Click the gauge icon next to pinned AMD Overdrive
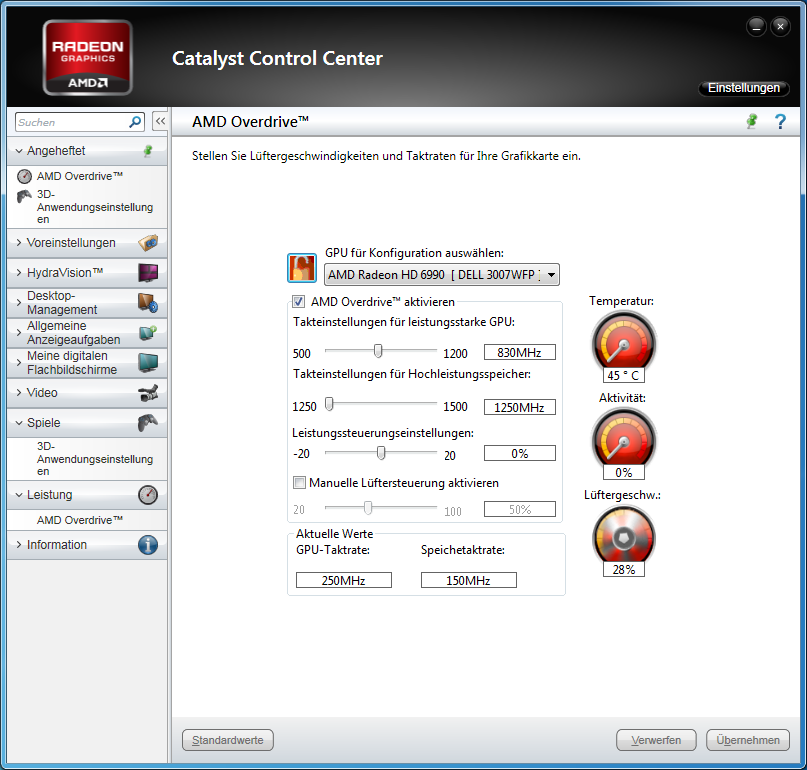Viewport: 807px width, 770px height. pyautogui.click(x=24, y=177)
